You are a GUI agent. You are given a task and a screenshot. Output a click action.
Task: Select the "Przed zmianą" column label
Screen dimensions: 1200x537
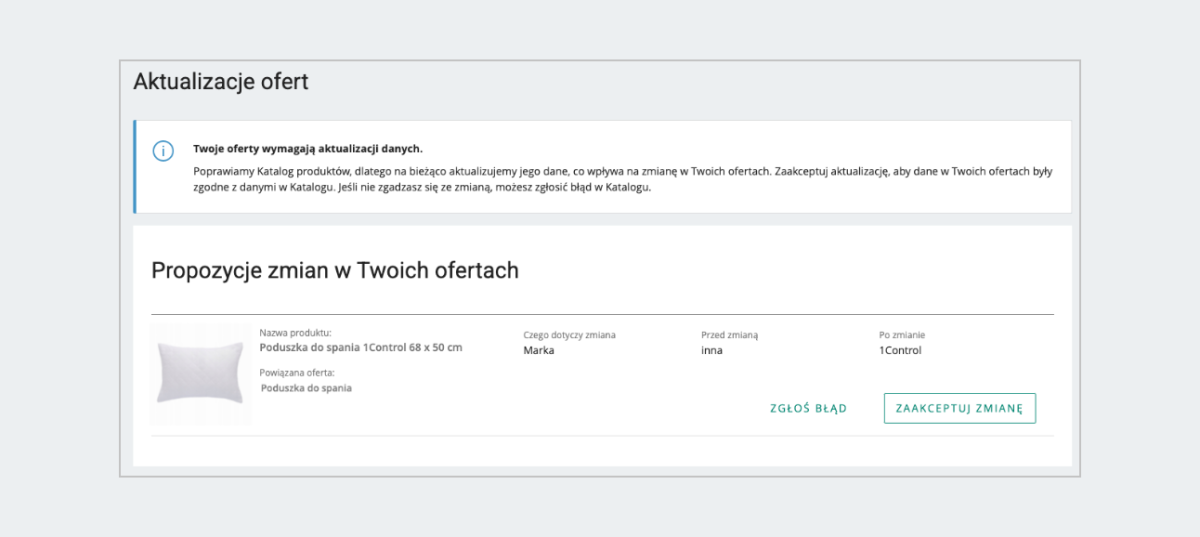pos(730,335)
